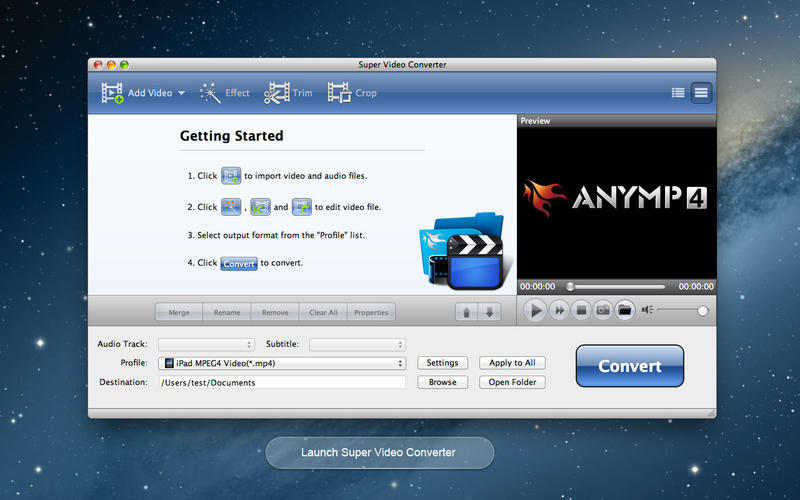Open snapshot folder icon in preview controls
The width and height of the screenshot is (800, 500).
[625, 310]
